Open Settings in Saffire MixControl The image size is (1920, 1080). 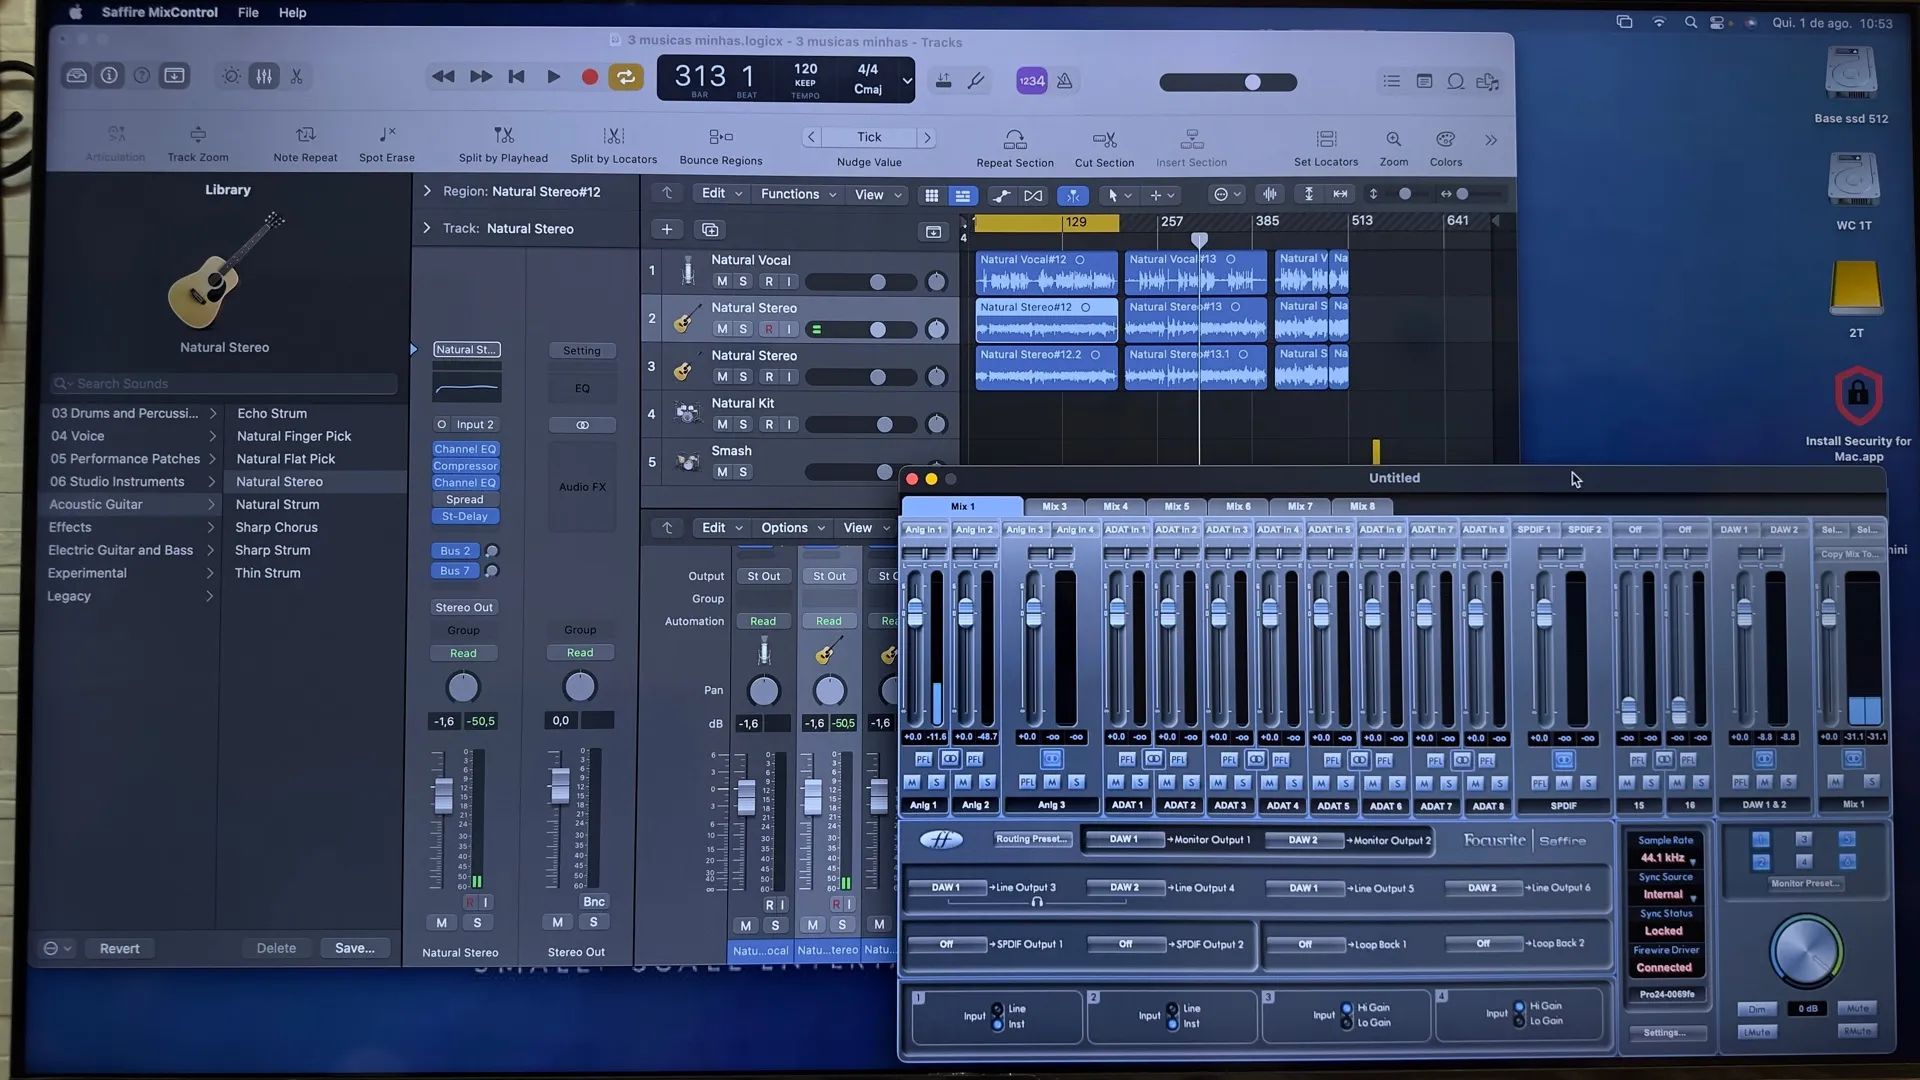click(x=1666, y=1033)
